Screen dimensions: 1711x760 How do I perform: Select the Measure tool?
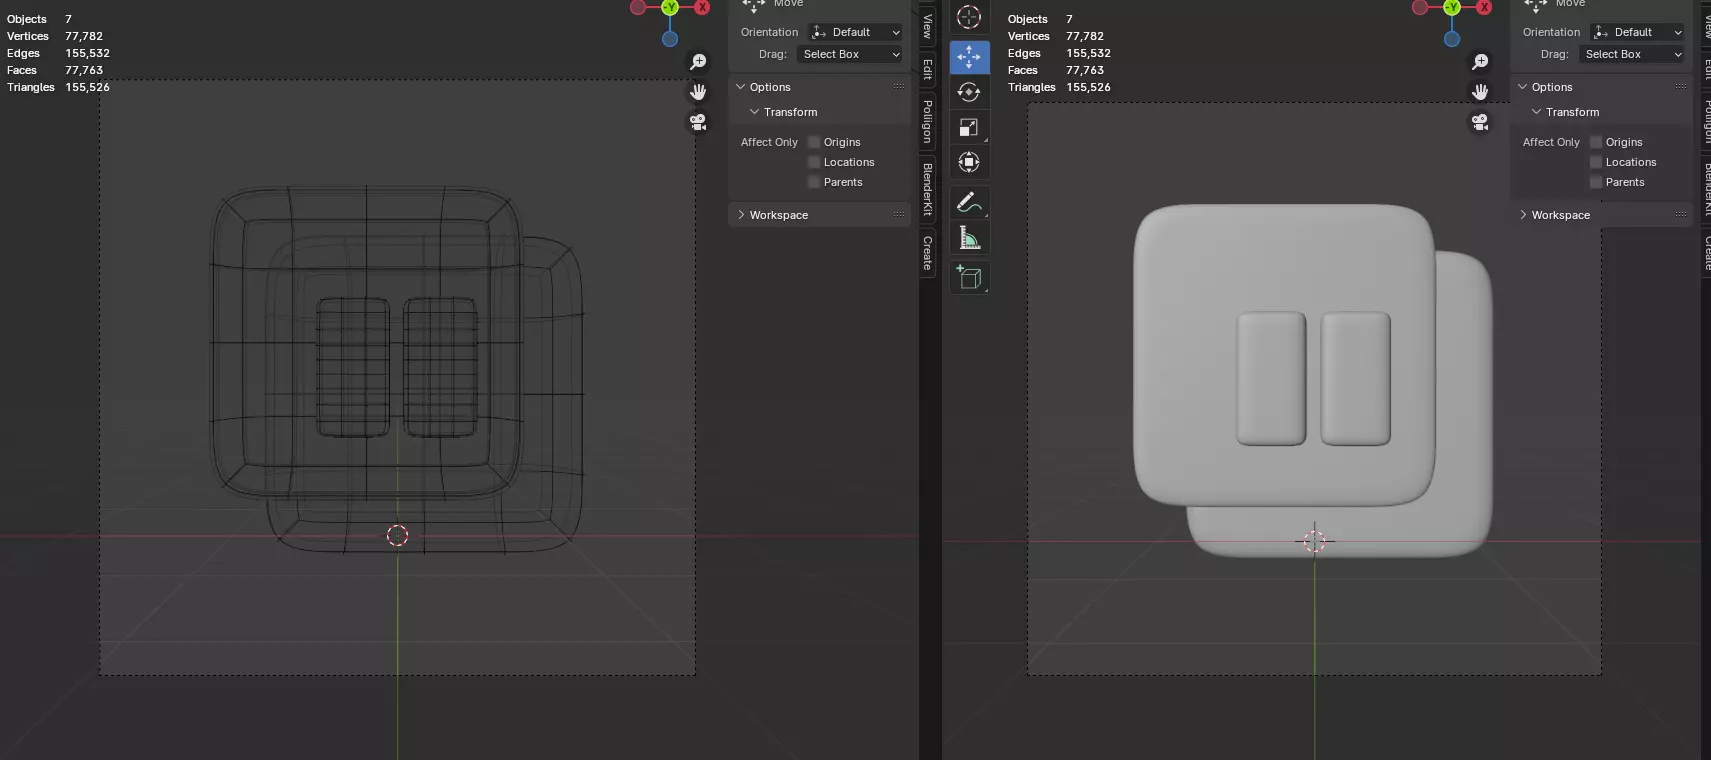968,238
